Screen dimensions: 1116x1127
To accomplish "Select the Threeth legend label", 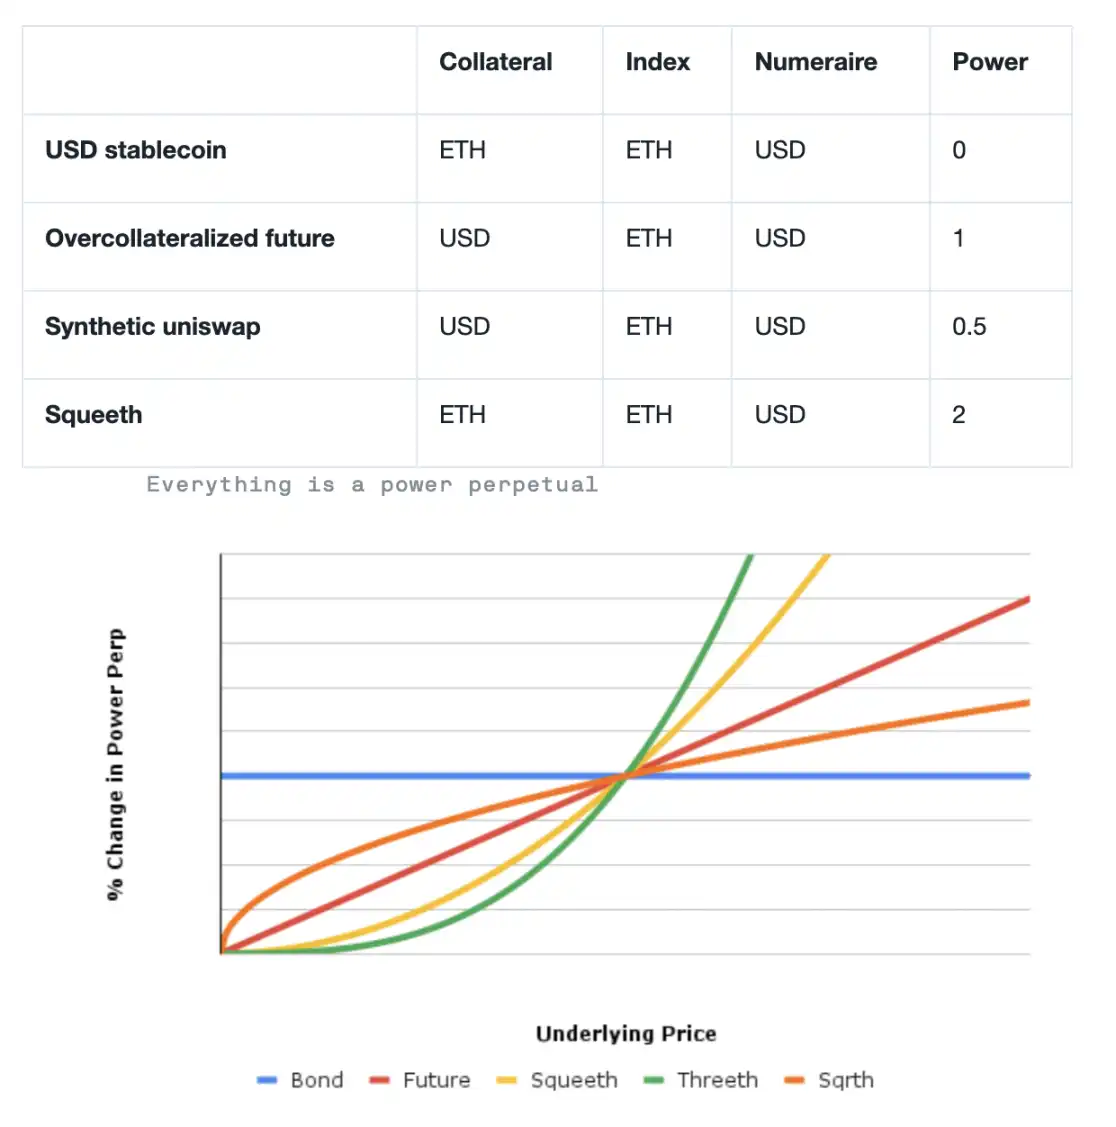I will (717, 1080).
